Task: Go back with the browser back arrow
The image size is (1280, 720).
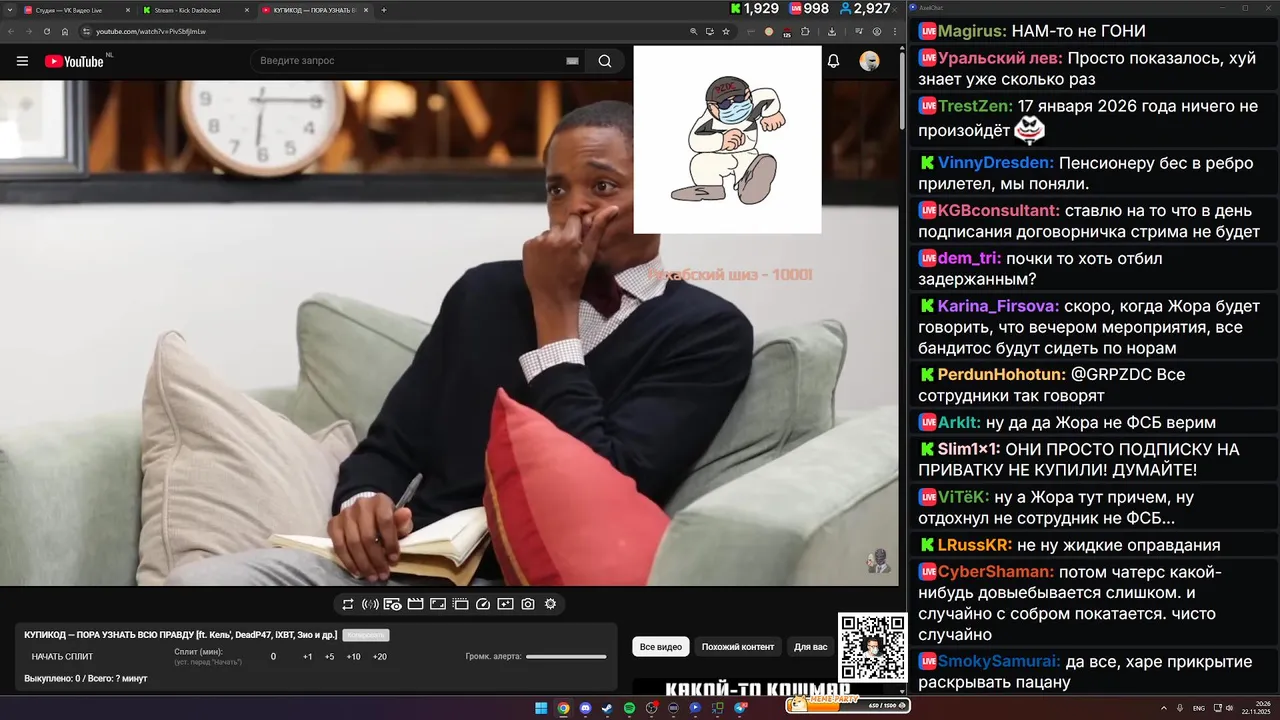Action: click(11, 31)
